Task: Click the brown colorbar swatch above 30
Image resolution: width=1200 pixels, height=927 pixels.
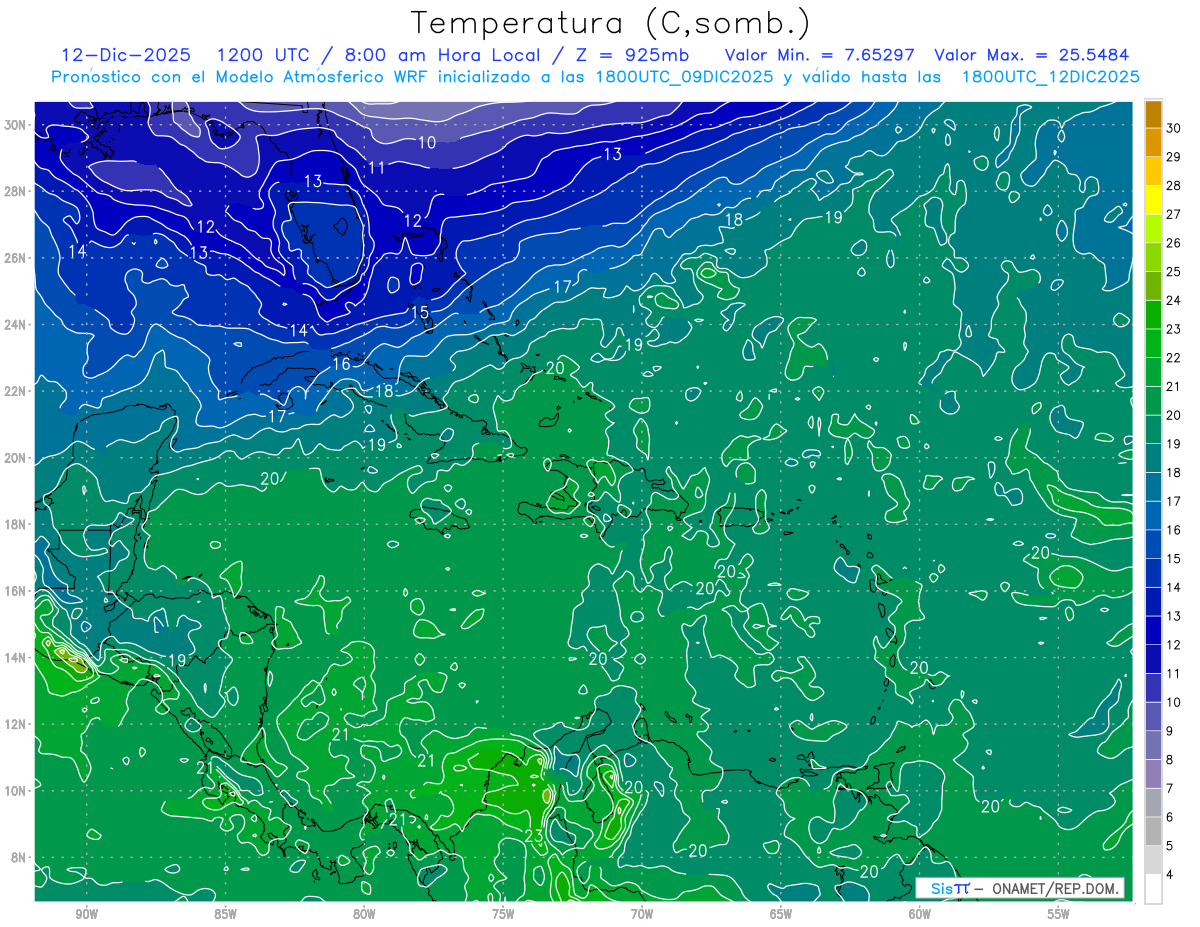Action: [x=1153, y=114]
